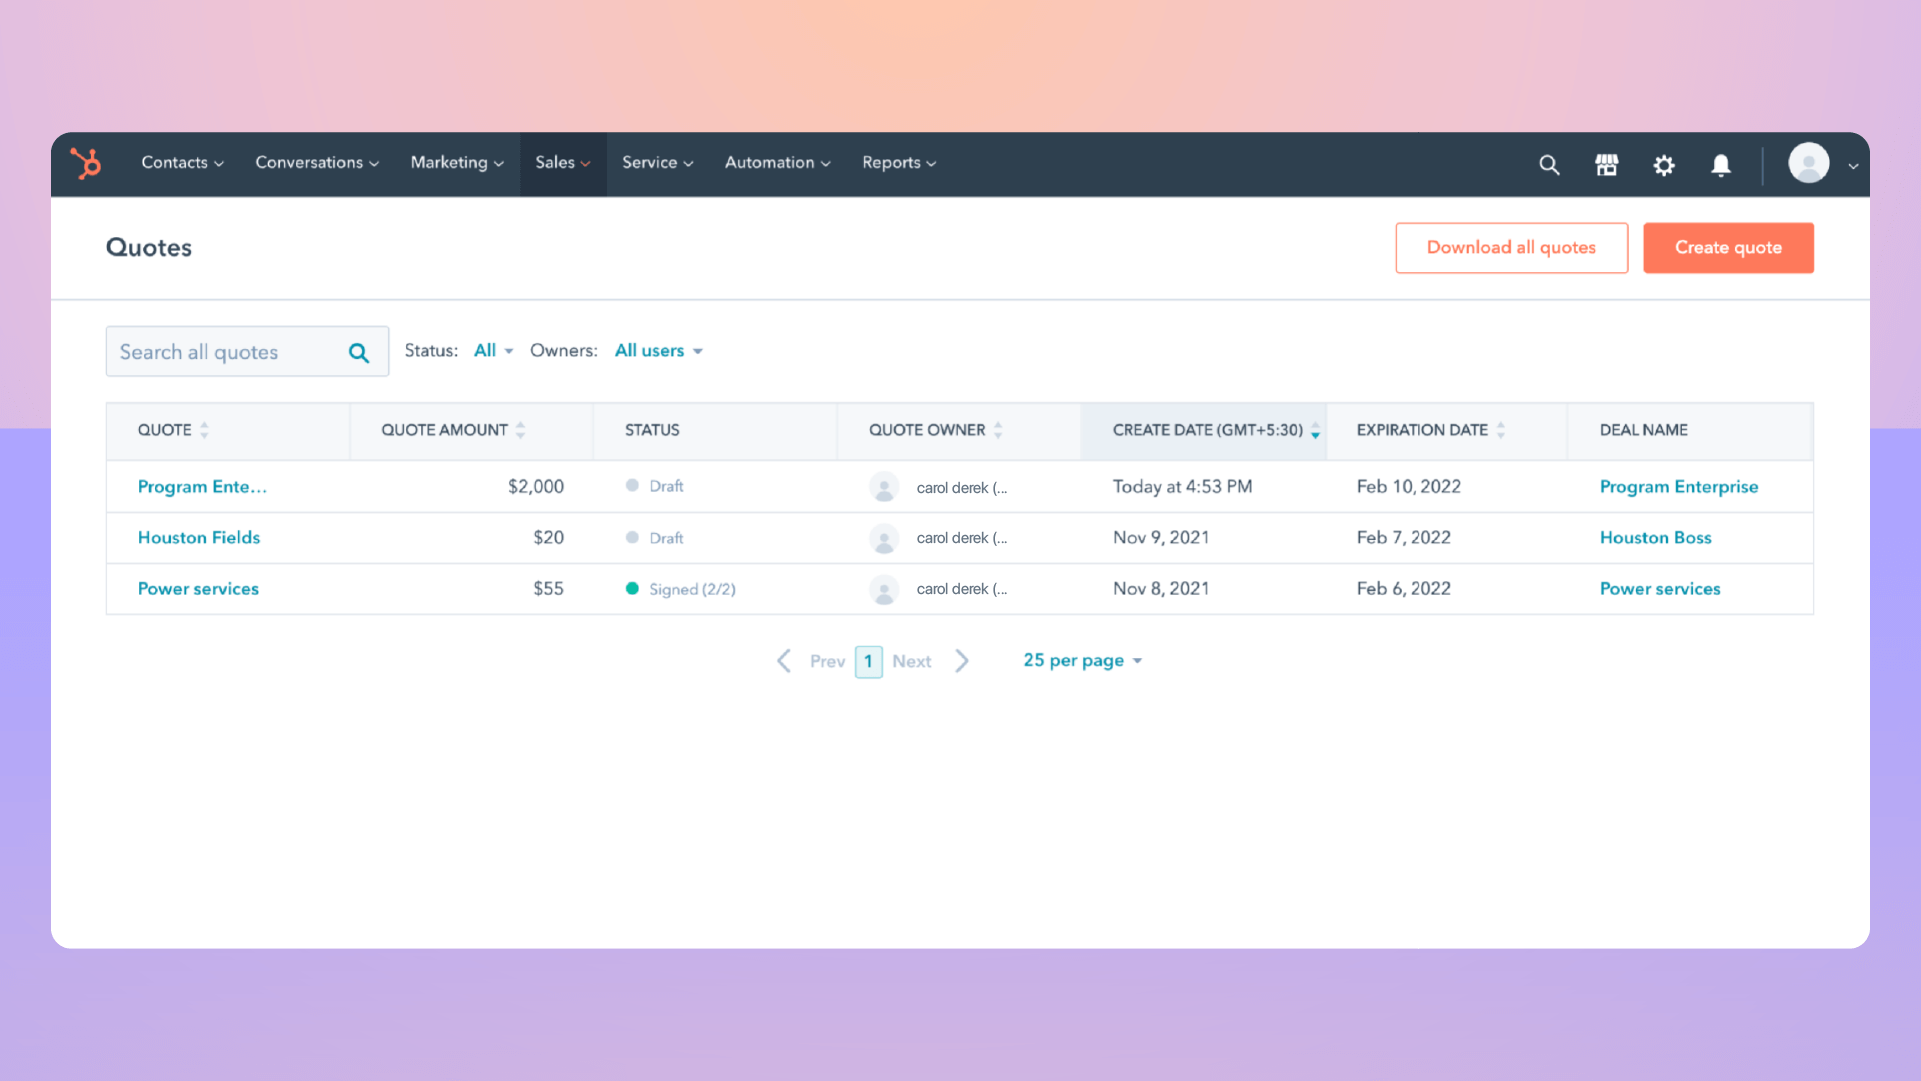Click the Next pagination button
Viewport: 1921px width, 1081px height.
(x=910, y=660)
